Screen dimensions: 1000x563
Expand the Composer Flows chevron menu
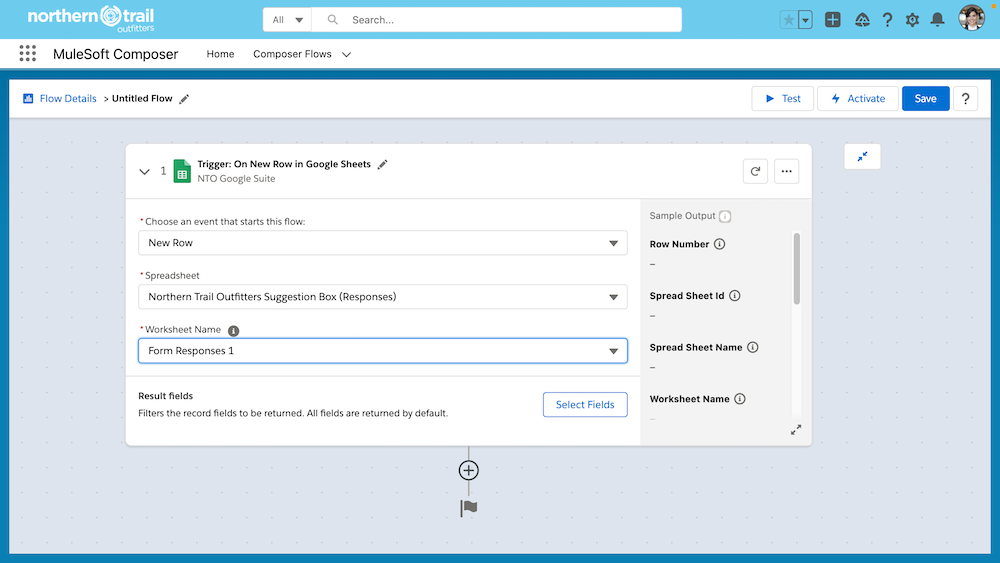[346, 55]
